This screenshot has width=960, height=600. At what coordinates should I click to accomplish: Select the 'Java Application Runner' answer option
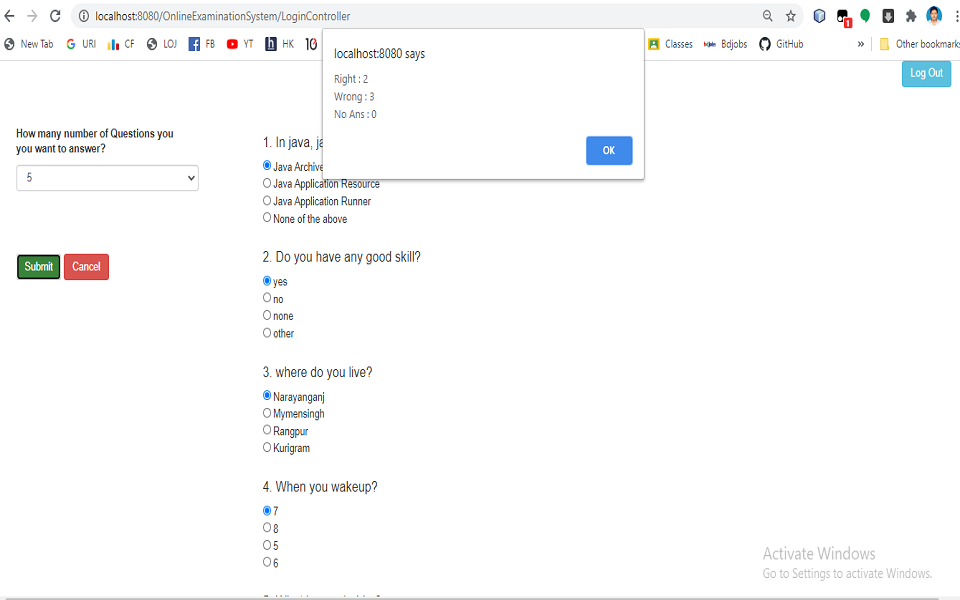click(267, 201)
